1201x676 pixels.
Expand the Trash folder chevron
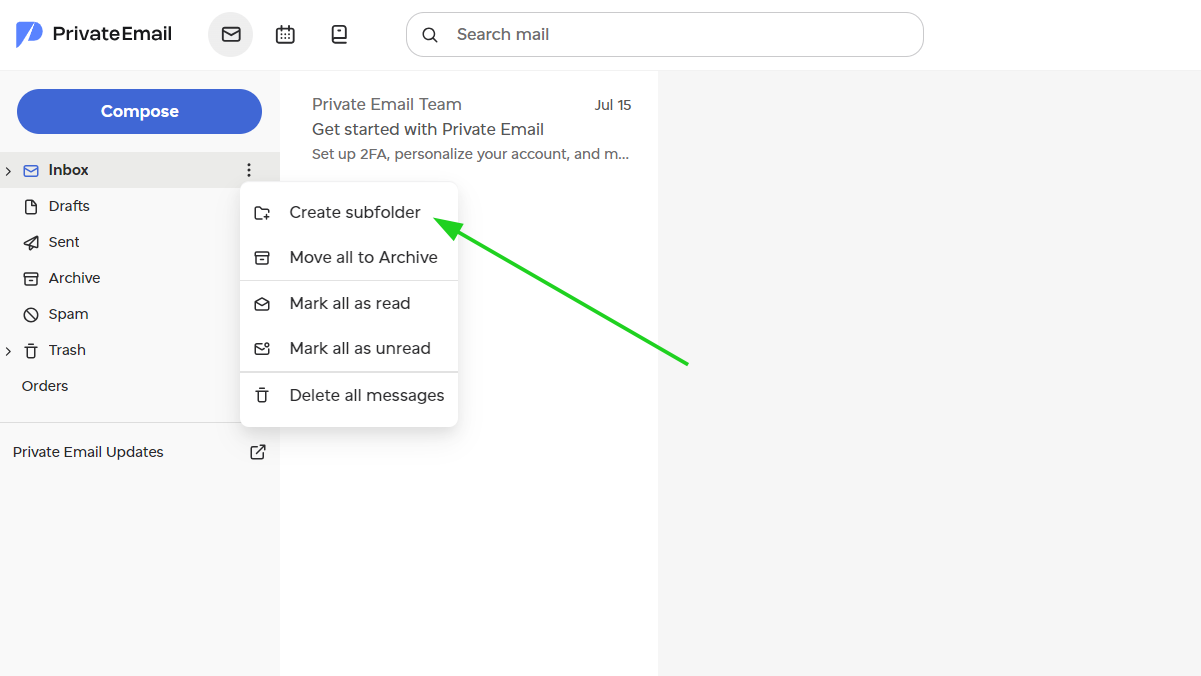[x=8, y=351]
